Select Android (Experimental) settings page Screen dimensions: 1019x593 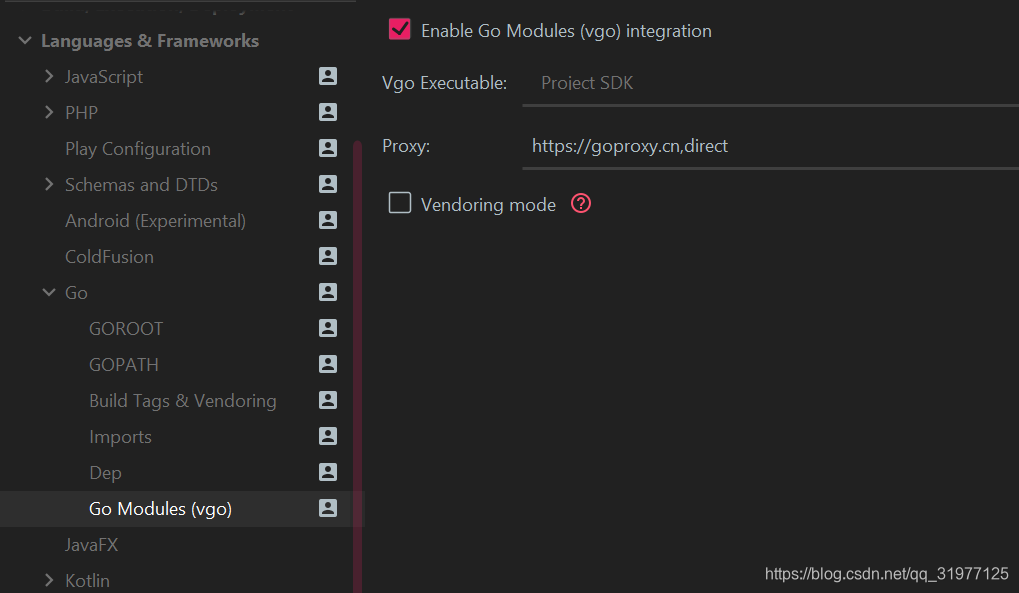tap(155, 221)
